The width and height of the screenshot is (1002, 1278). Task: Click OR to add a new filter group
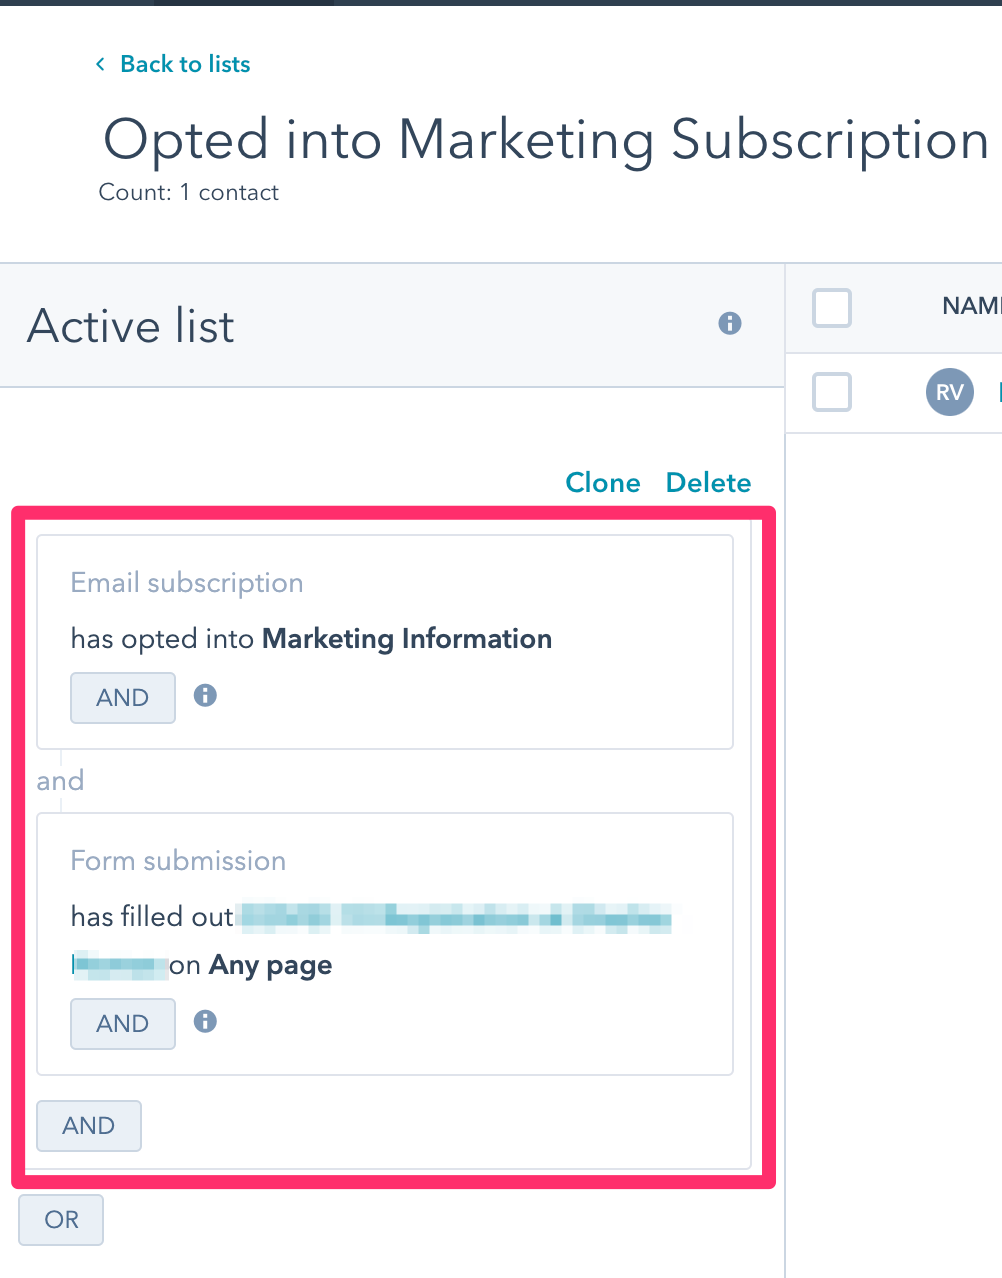point(60,1219)
